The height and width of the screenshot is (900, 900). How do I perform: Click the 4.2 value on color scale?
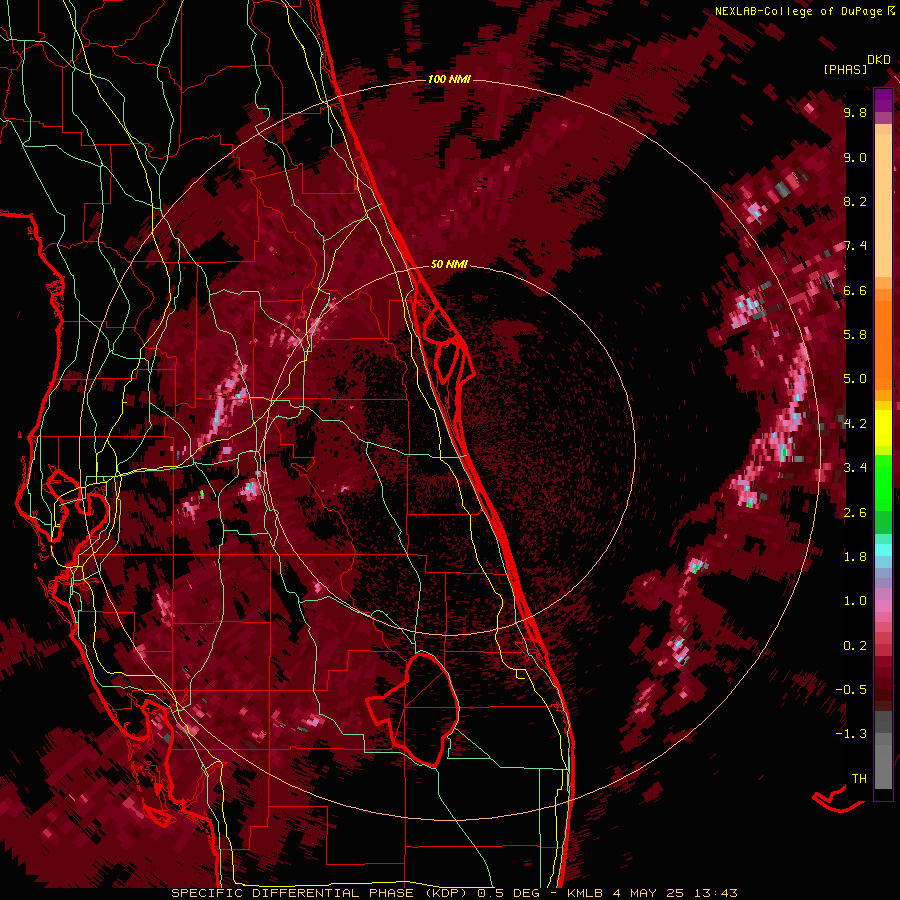click(x=855, y=424)
